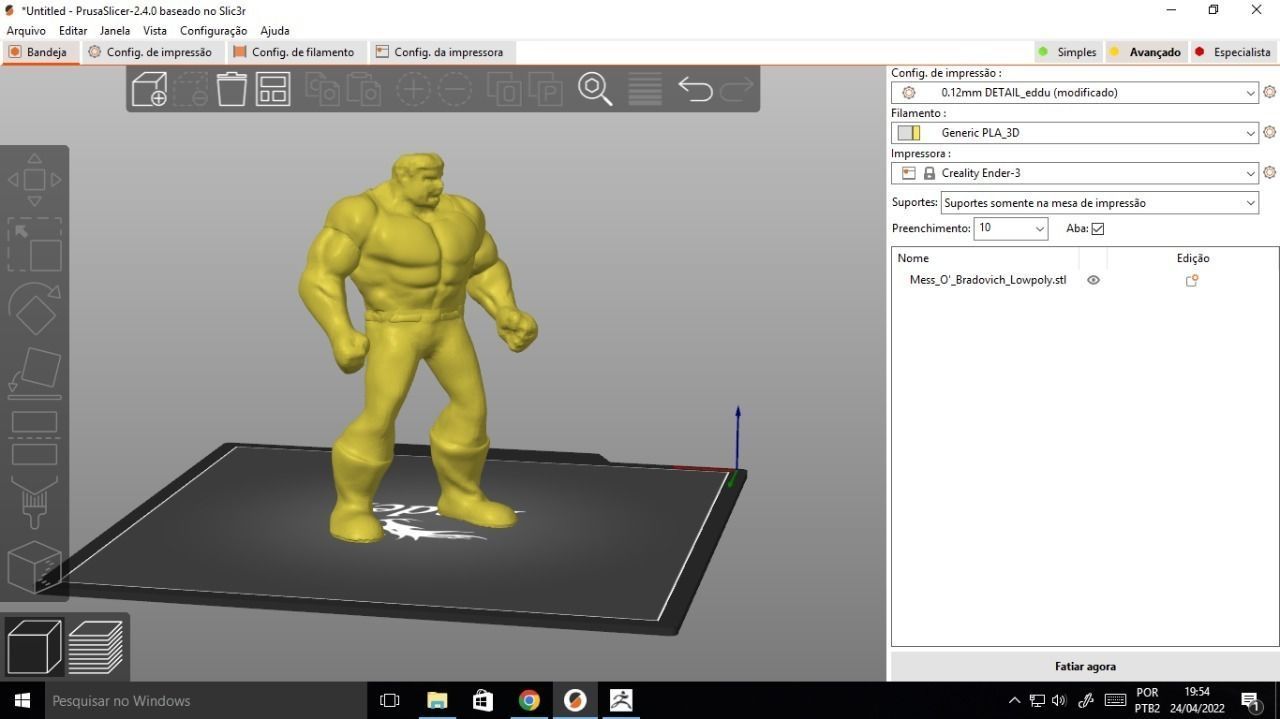Click the Delete (trash) toolbar icon
This screenshot has width=1280, height=719.
pos(232,89)
